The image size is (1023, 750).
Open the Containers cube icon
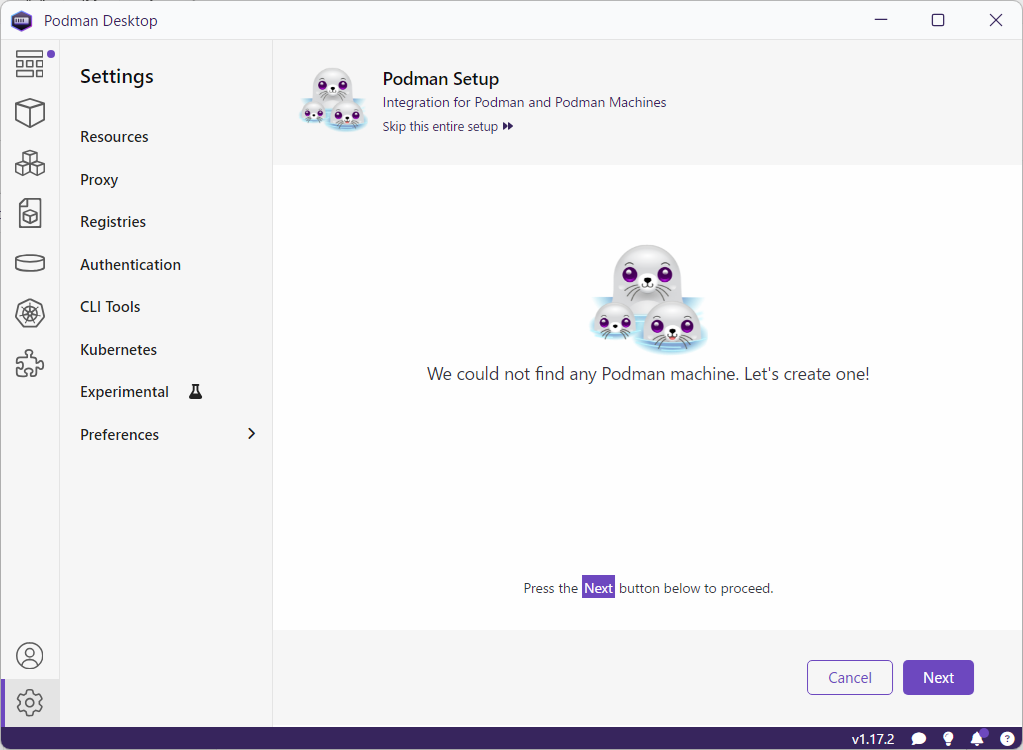point(30,113)
